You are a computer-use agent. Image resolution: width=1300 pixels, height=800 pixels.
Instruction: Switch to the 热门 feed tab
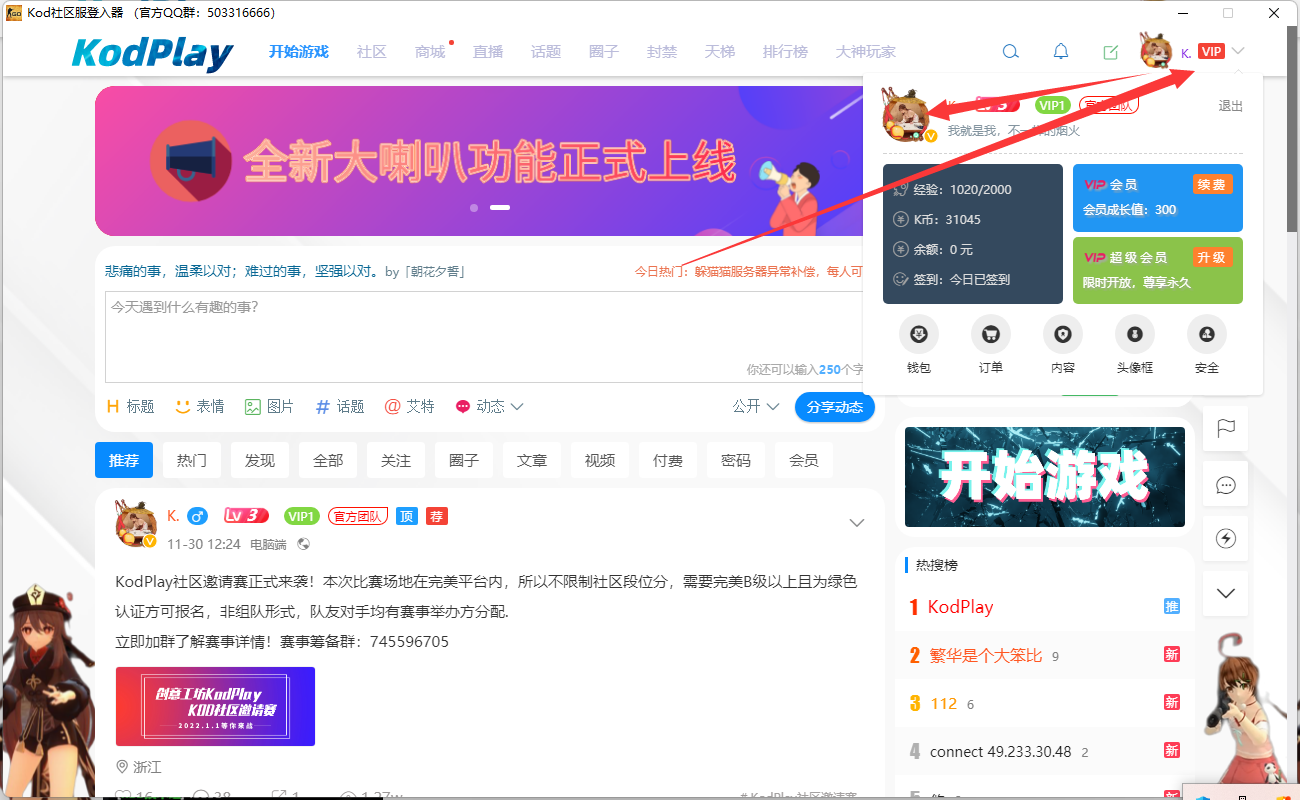coord(191,460)
